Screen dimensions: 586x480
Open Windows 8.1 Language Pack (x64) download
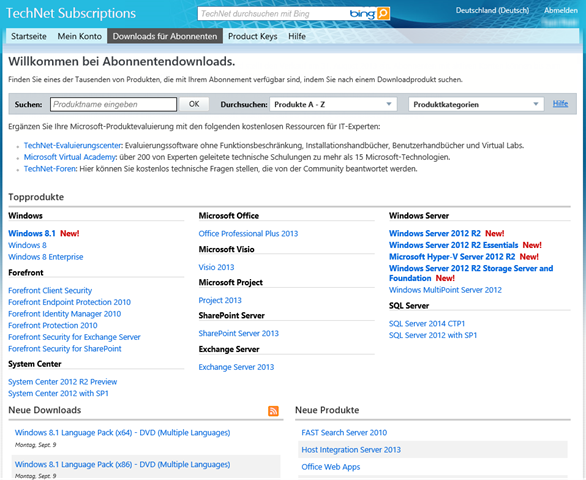click(122, 433)
